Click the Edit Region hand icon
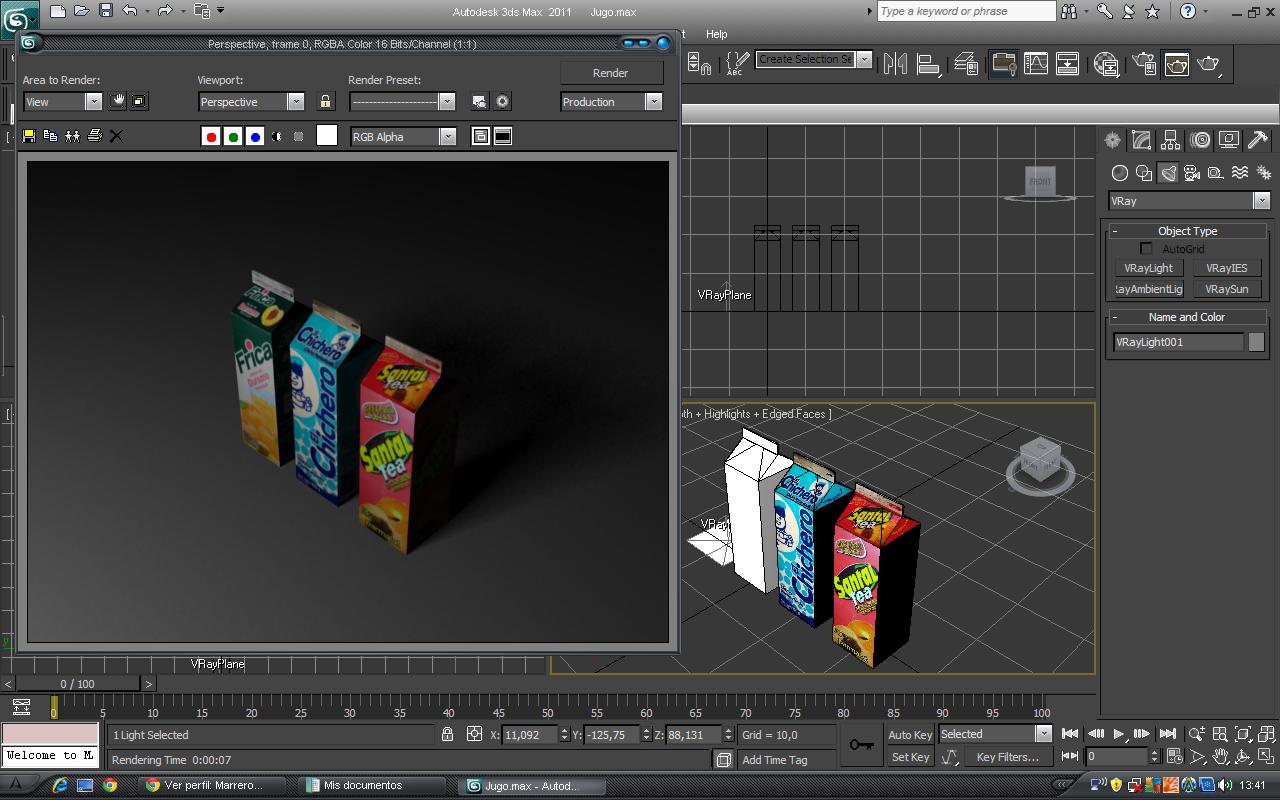1280x800 pixels. click(x=118, y=101)
